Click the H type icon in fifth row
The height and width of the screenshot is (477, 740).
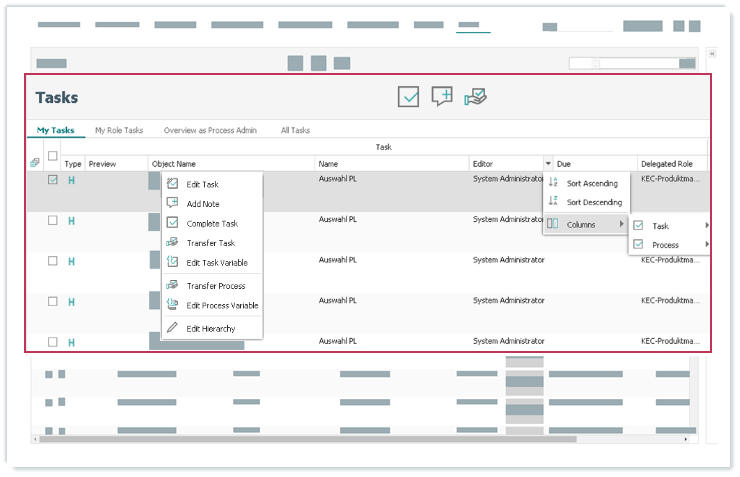click(71, 343)
